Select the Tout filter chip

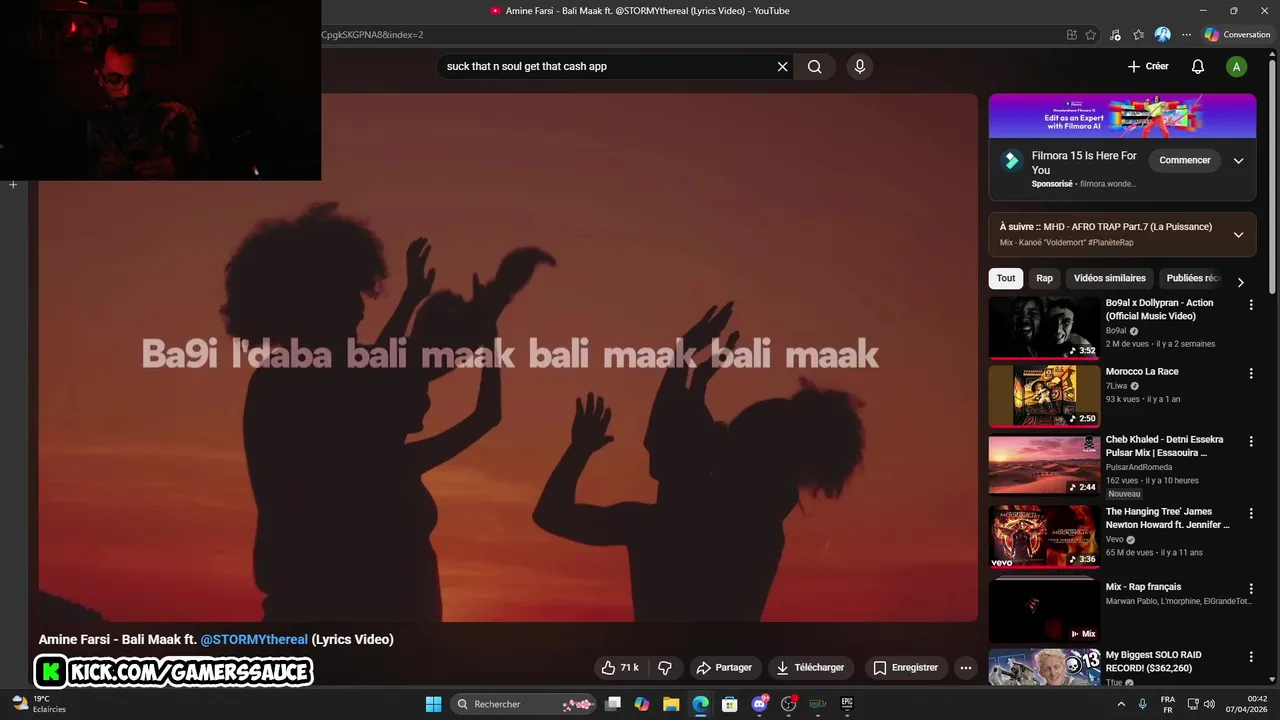tap(1006, 279)
